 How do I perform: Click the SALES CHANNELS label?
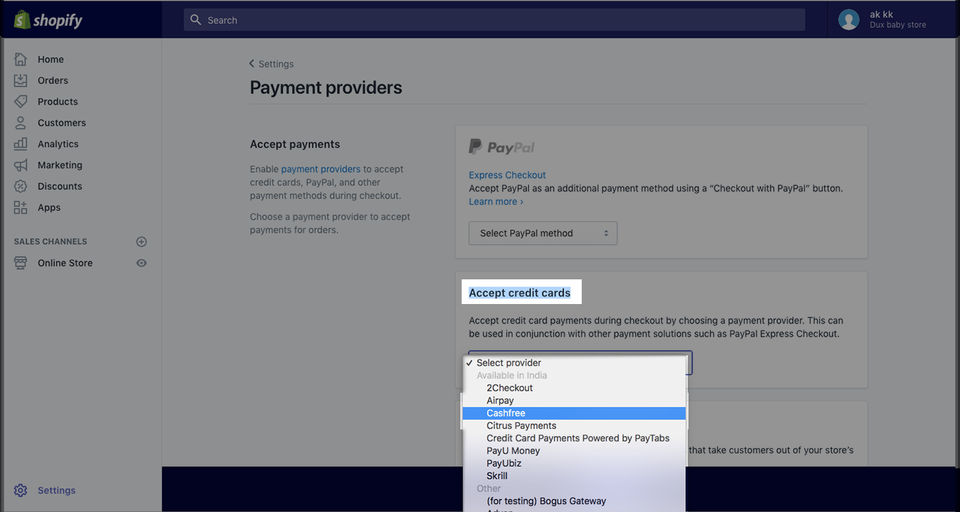[50, 241]
